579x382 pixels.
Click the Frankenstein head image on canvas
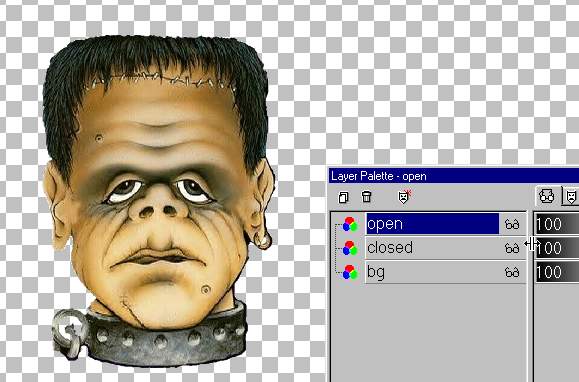click(x=159, y=199)
